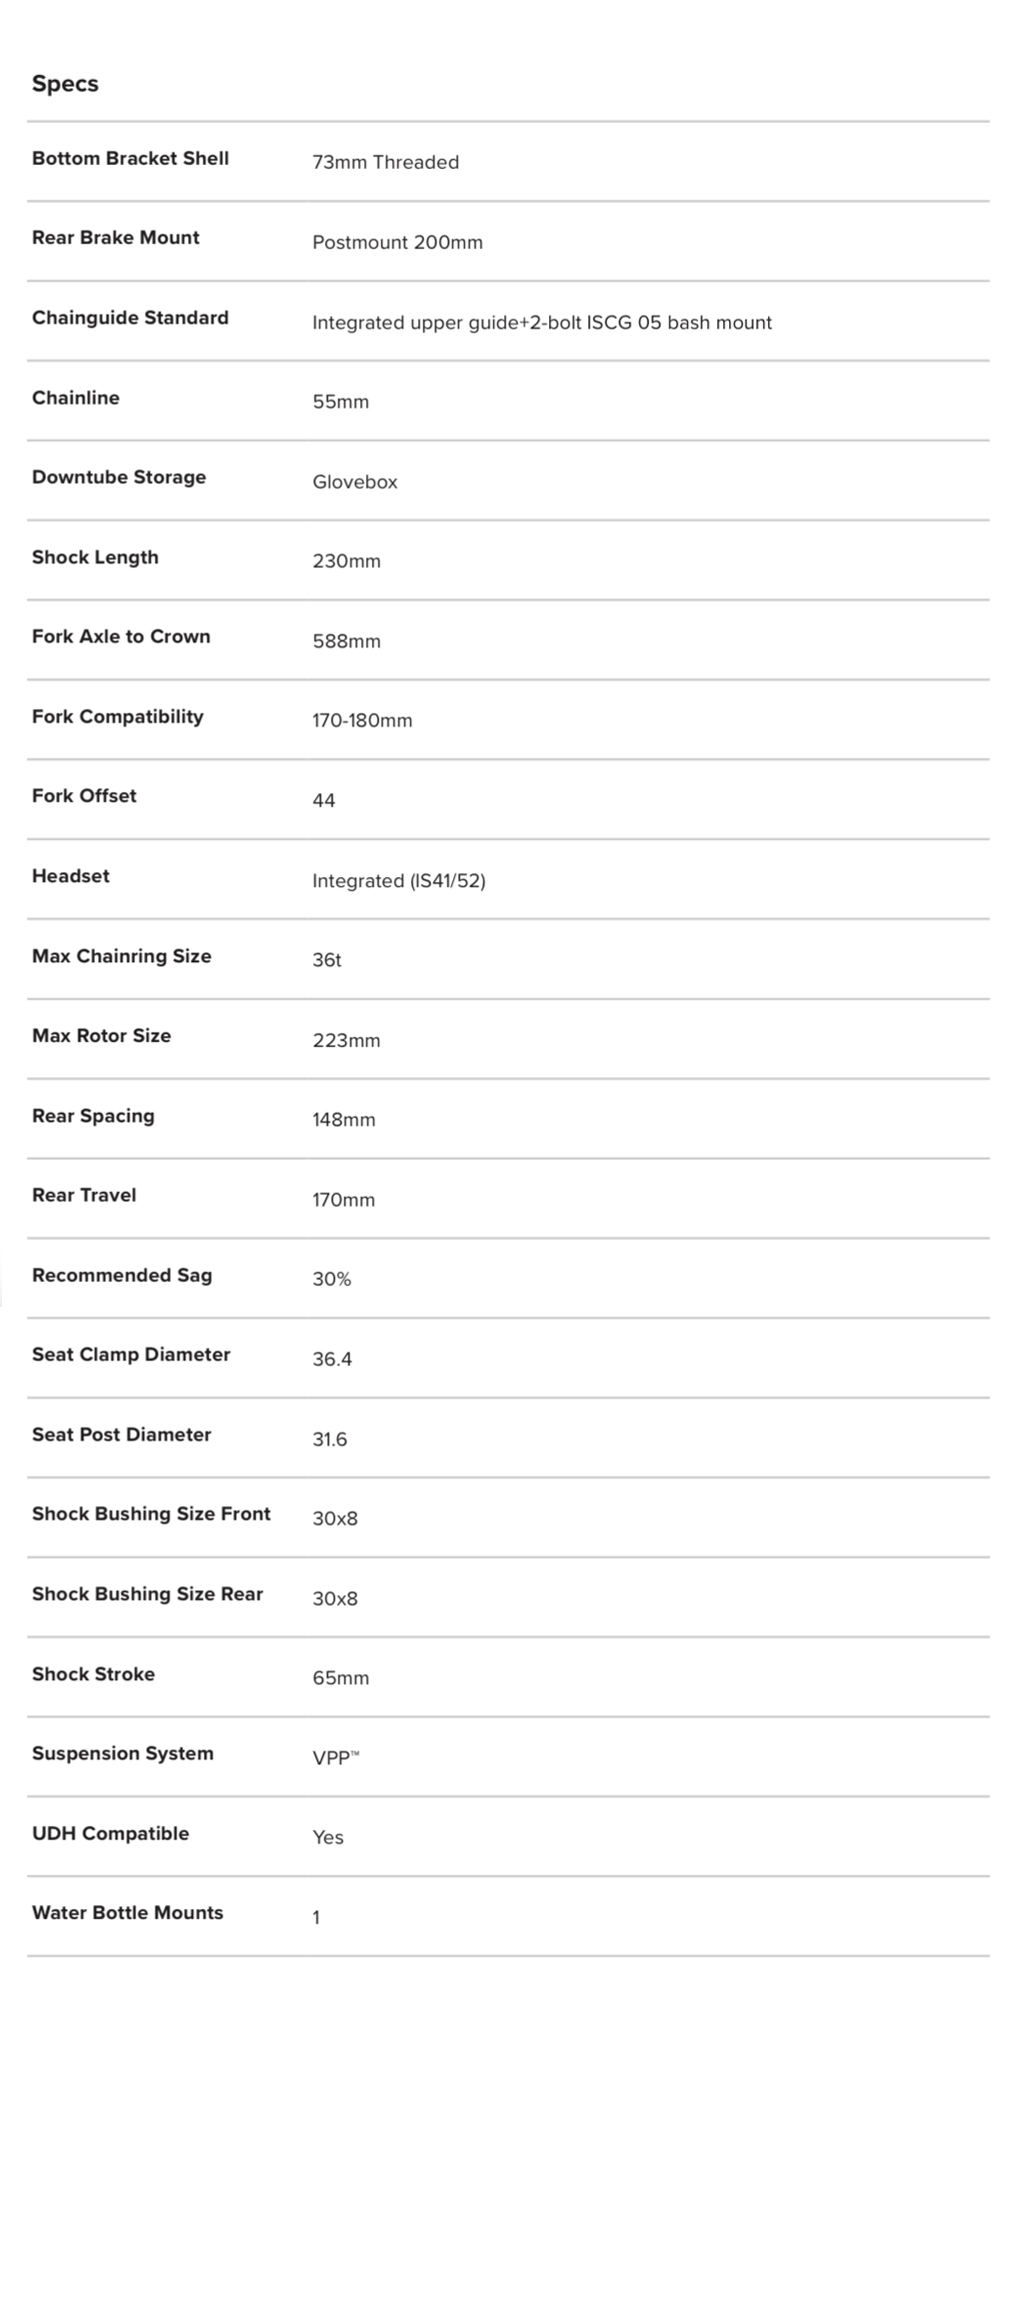This screenshot has height=2300, width=1024.
Task: Select the Suspension System VPP value
Action: [x=335, y=1758]
